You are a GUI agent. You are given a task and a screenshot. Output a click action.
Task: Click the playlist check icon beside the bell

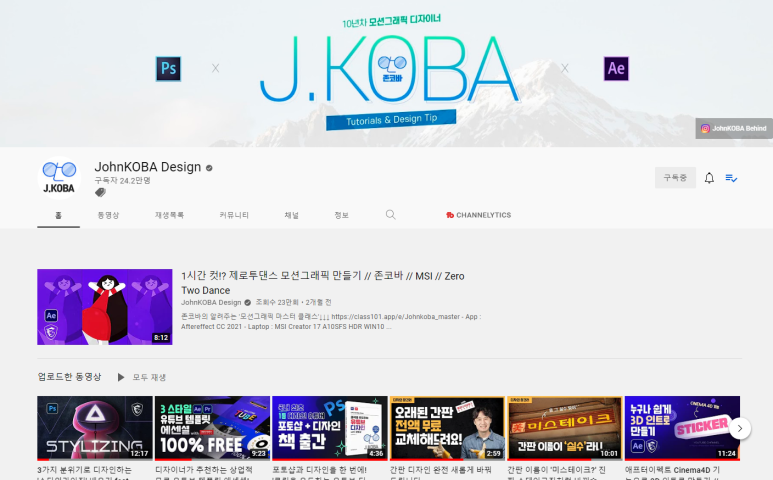(731, 178)
